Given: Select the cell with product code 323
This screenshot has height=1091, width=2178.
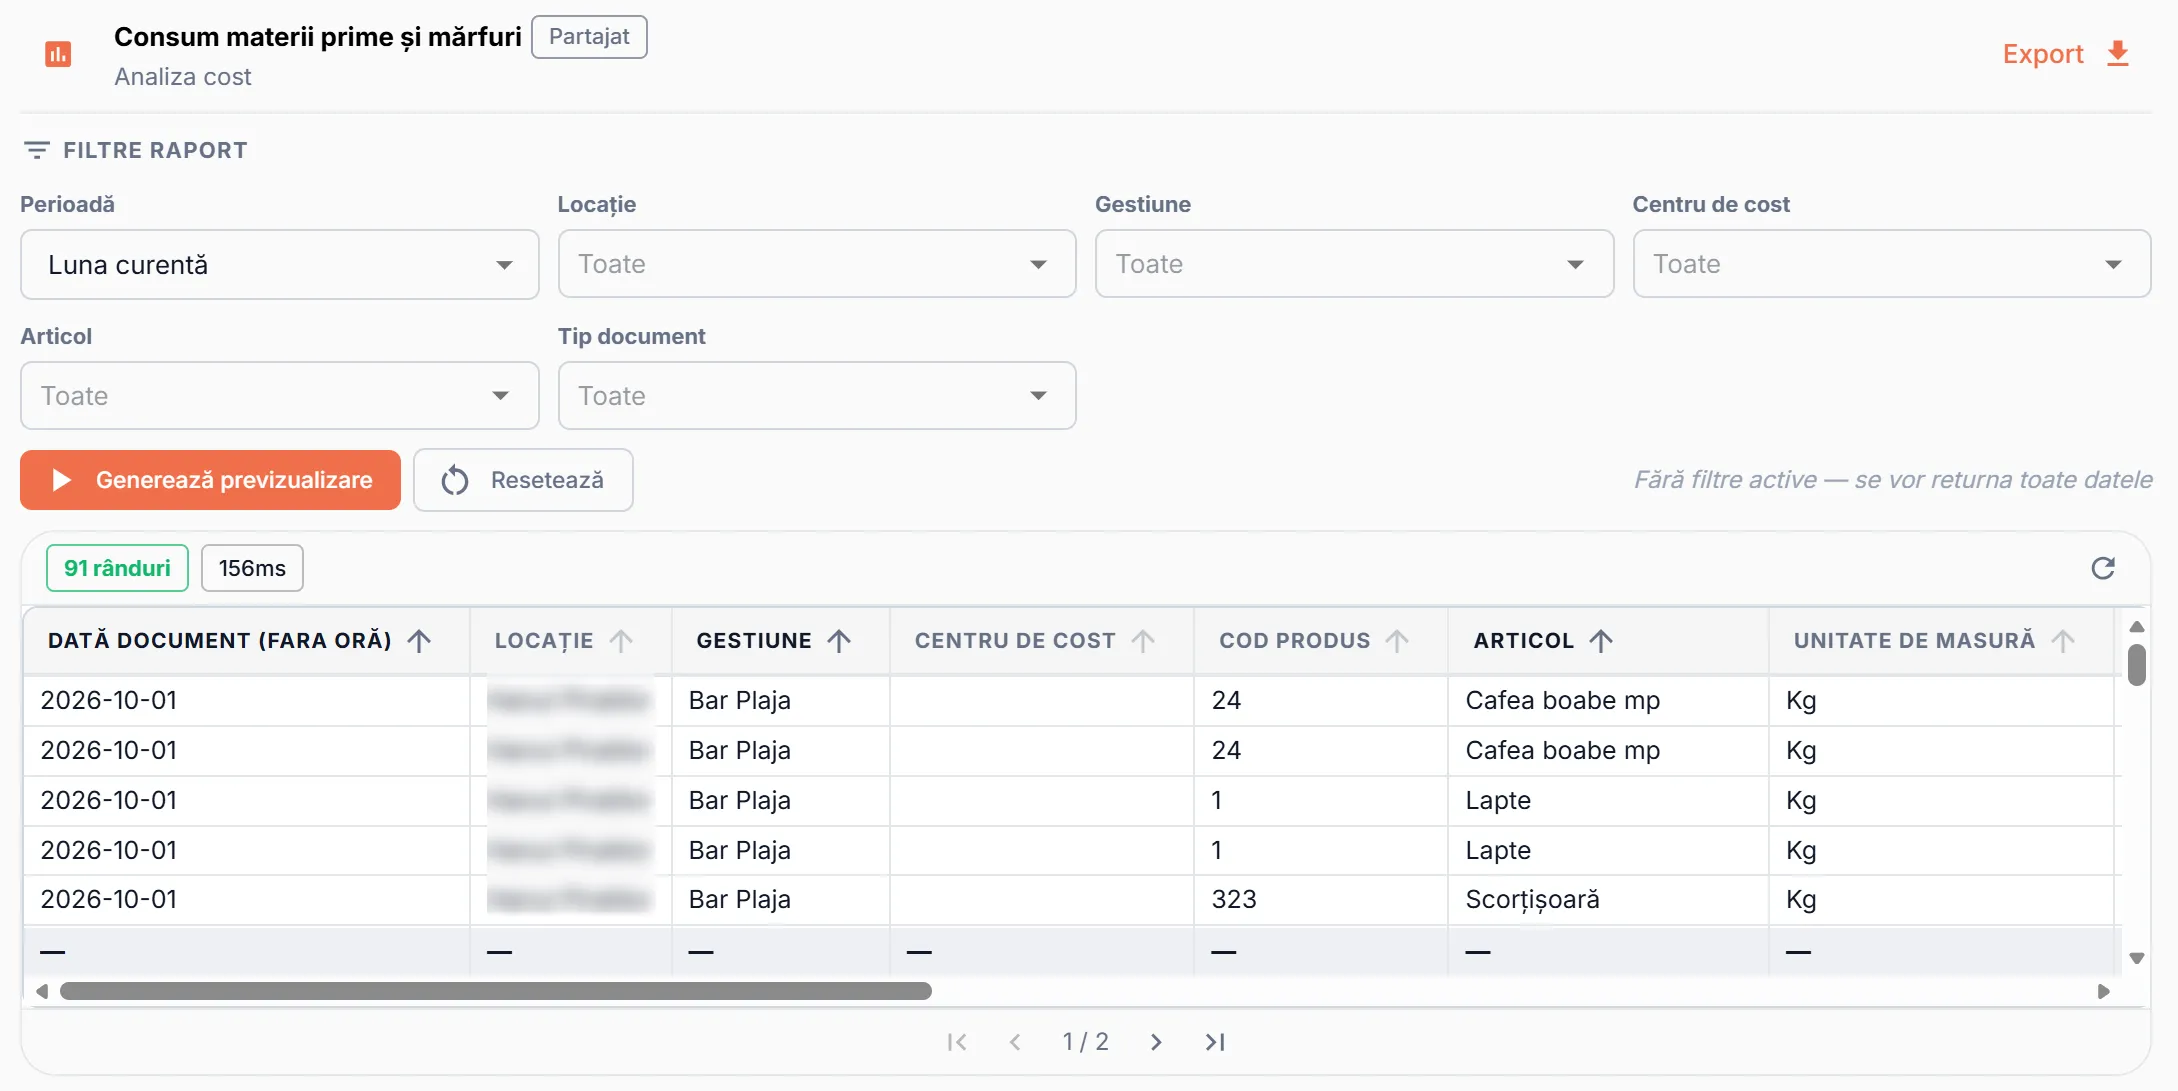Looking at the screenshot, I should point(1320,900).
